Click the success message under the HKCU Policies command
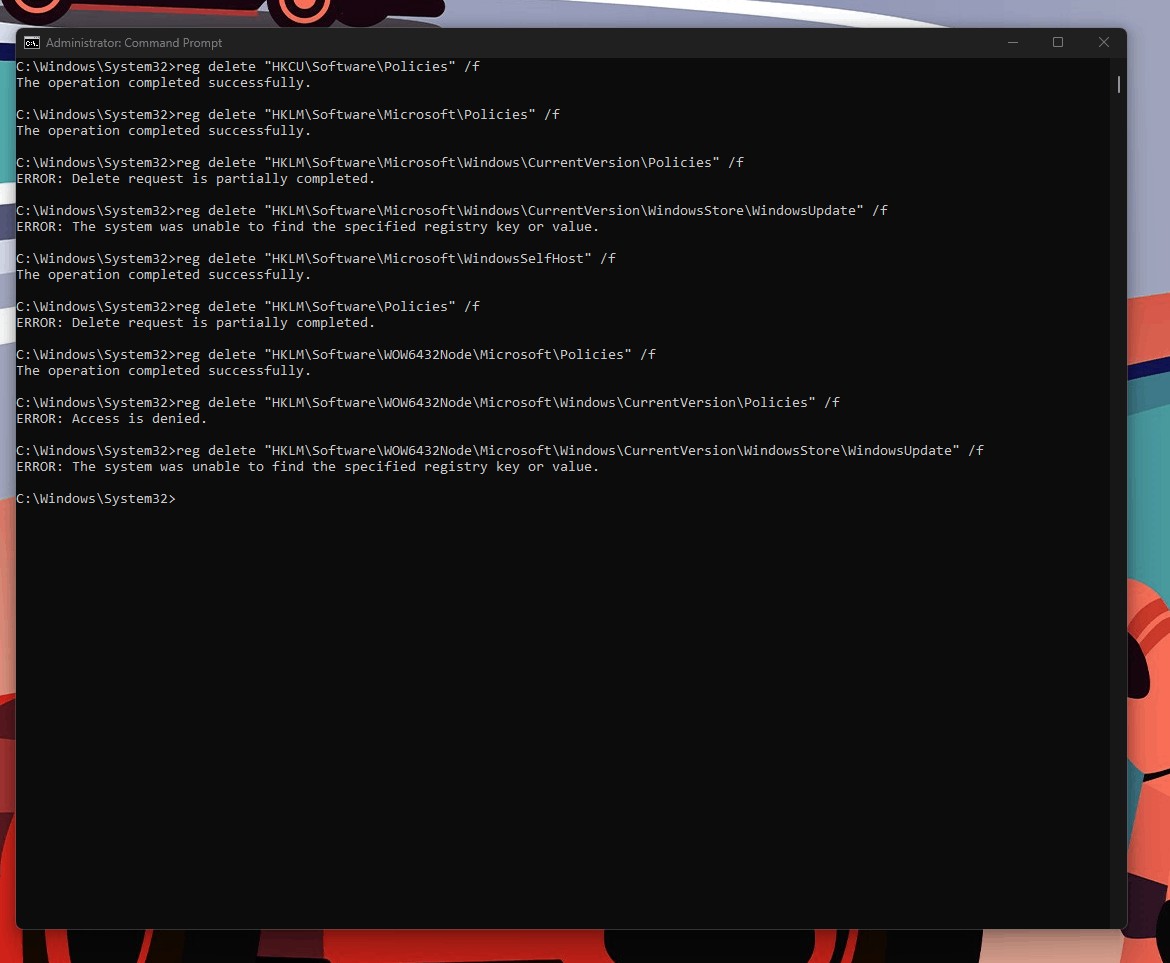Screen dimensions: 1170x963 point(163,83)
